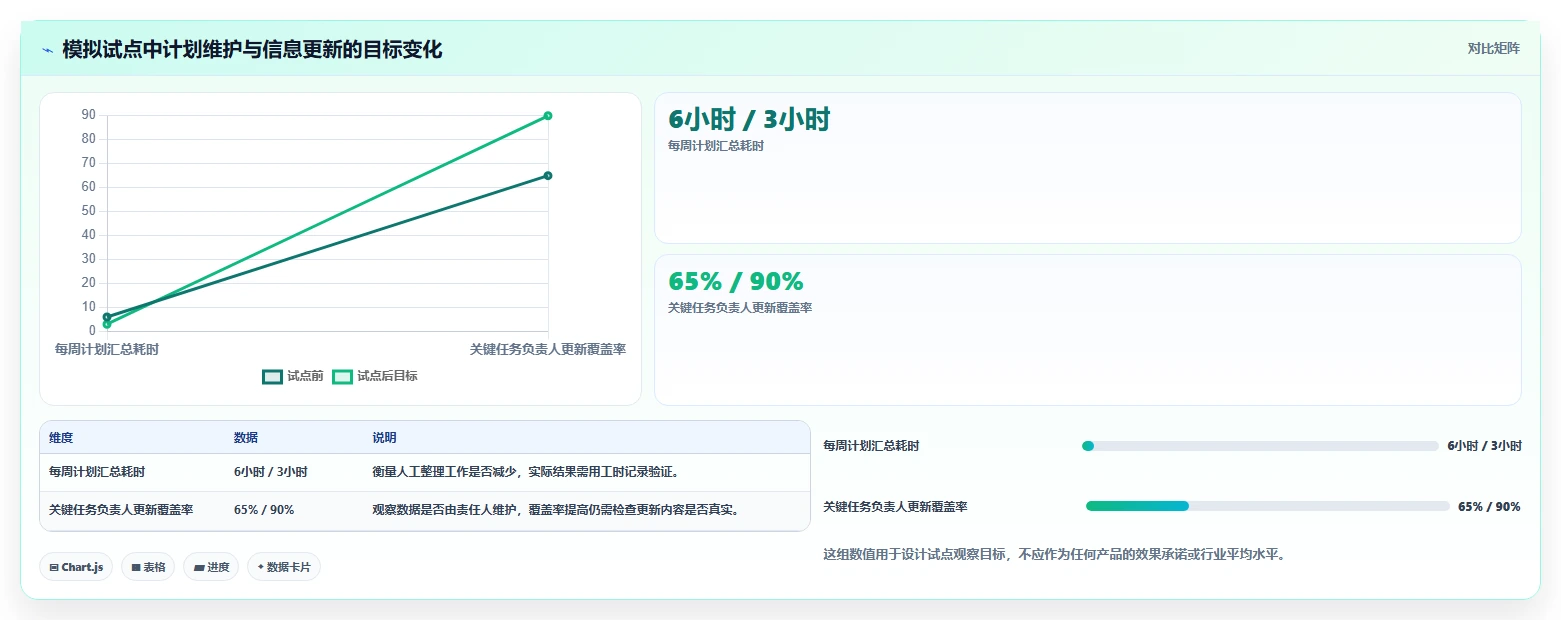Click the caption under the 65% / 90% card
This screenshot has height=620, width=1561.
pos(740,308)
